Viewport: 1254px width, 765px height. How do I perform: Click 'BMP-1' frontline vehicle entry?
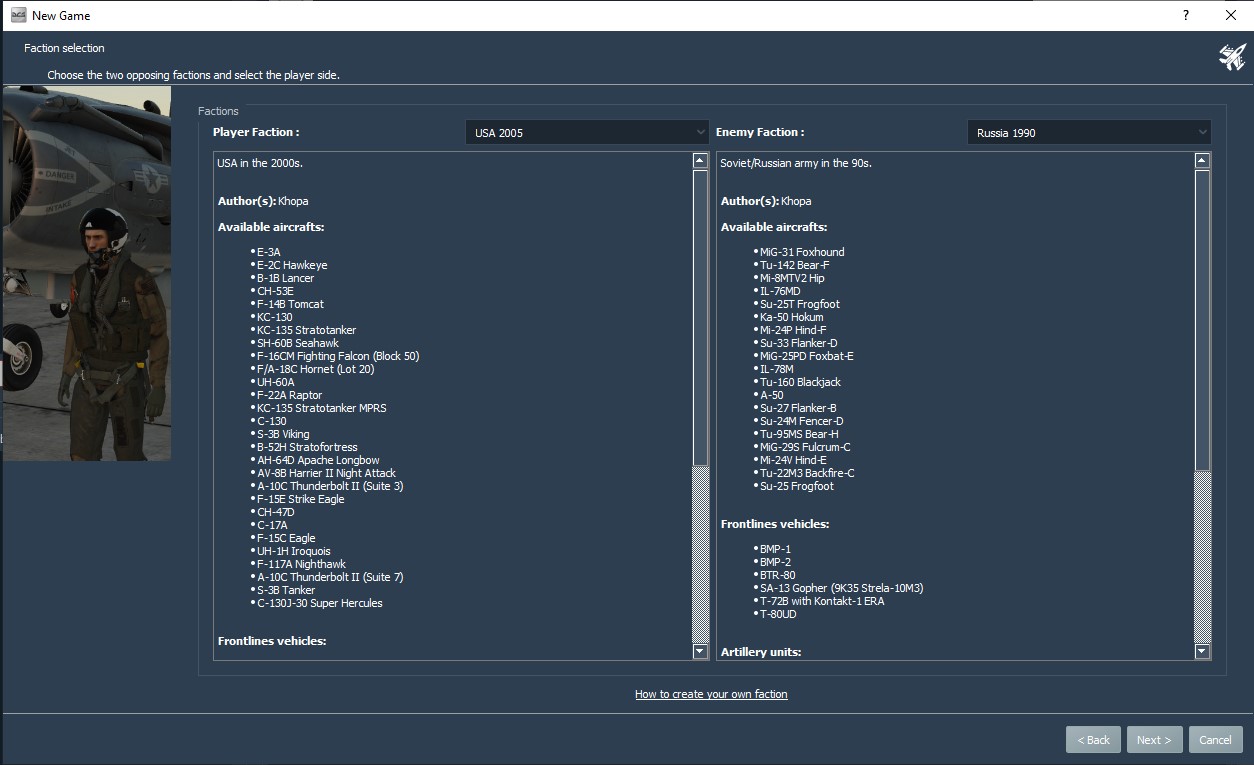(x=775, y=549)
